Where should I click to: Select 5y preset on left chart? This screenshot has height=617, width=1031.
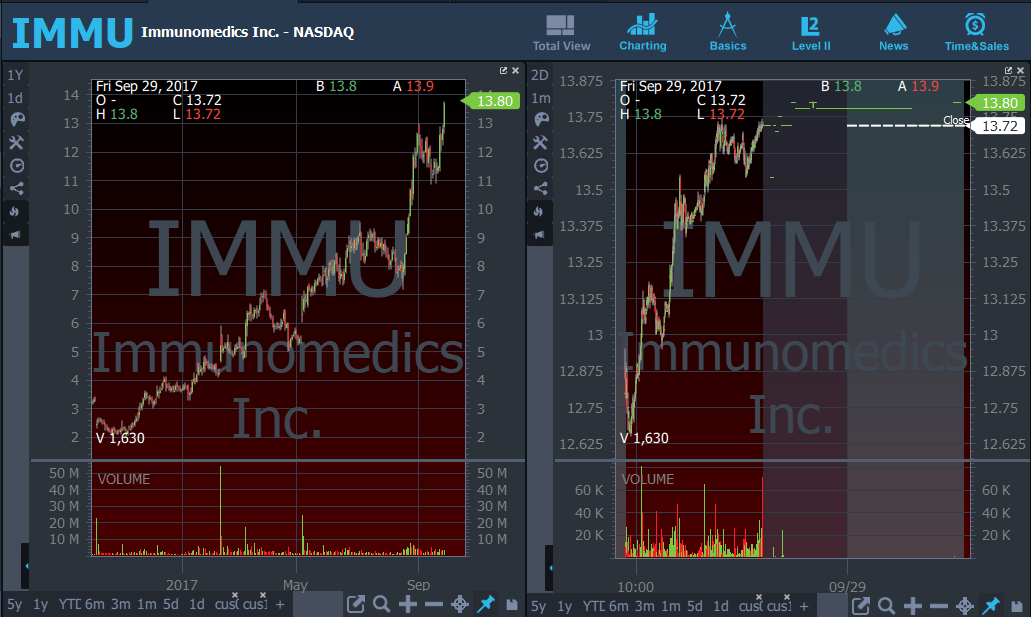[14, 605]
